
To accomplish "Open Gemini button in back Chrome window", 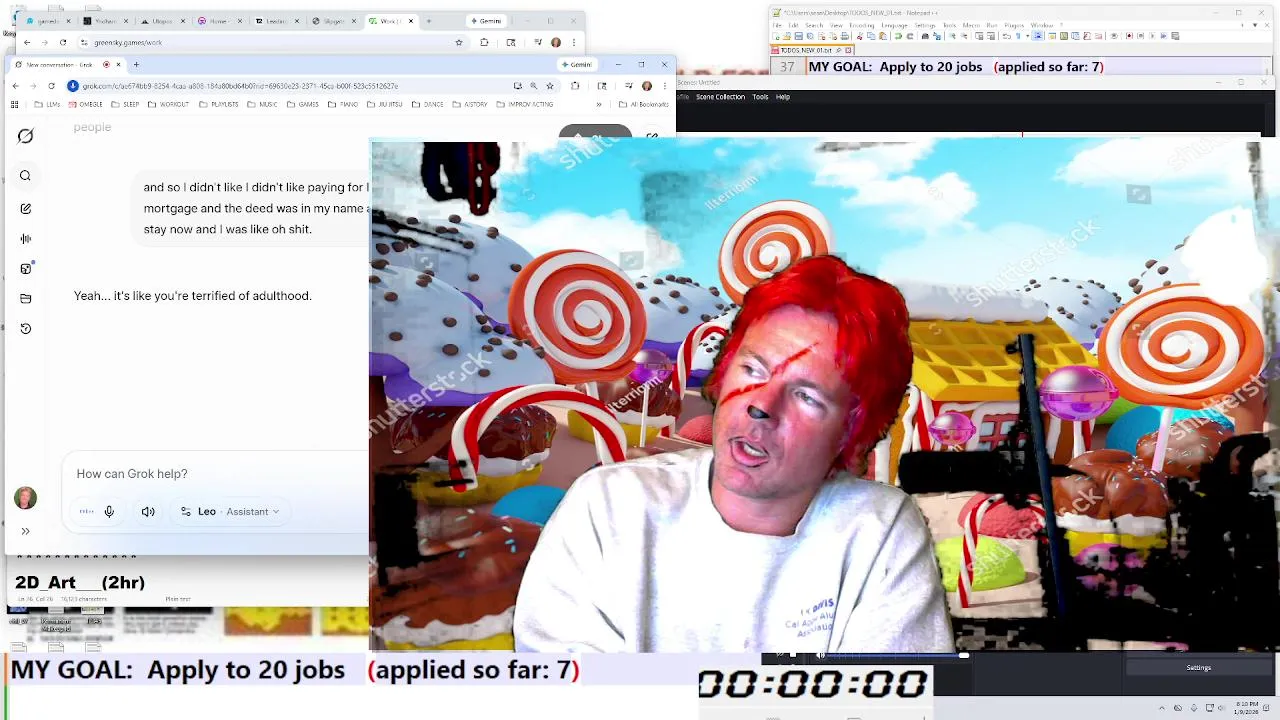I will coord(487,21).
